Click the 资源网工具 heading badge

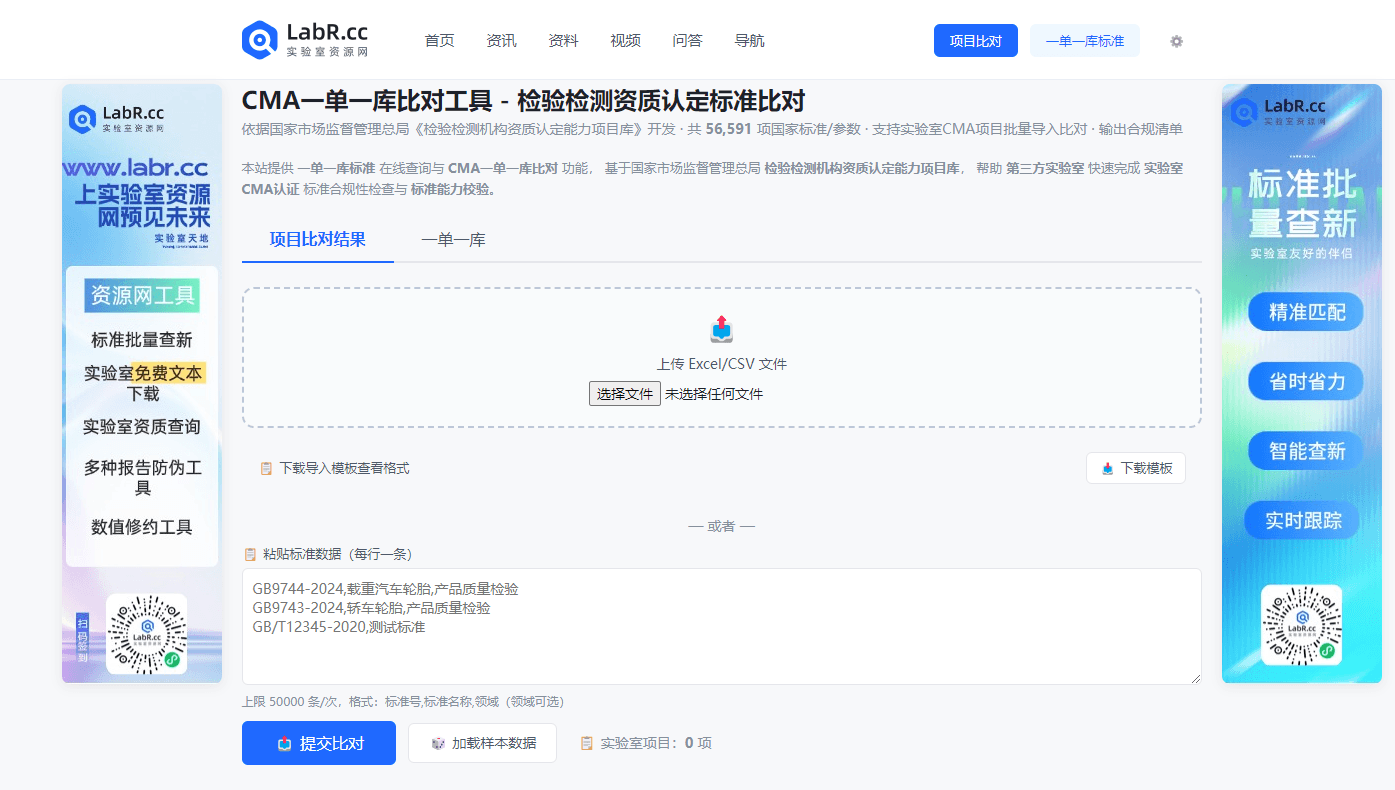click(x=142, y=296)
